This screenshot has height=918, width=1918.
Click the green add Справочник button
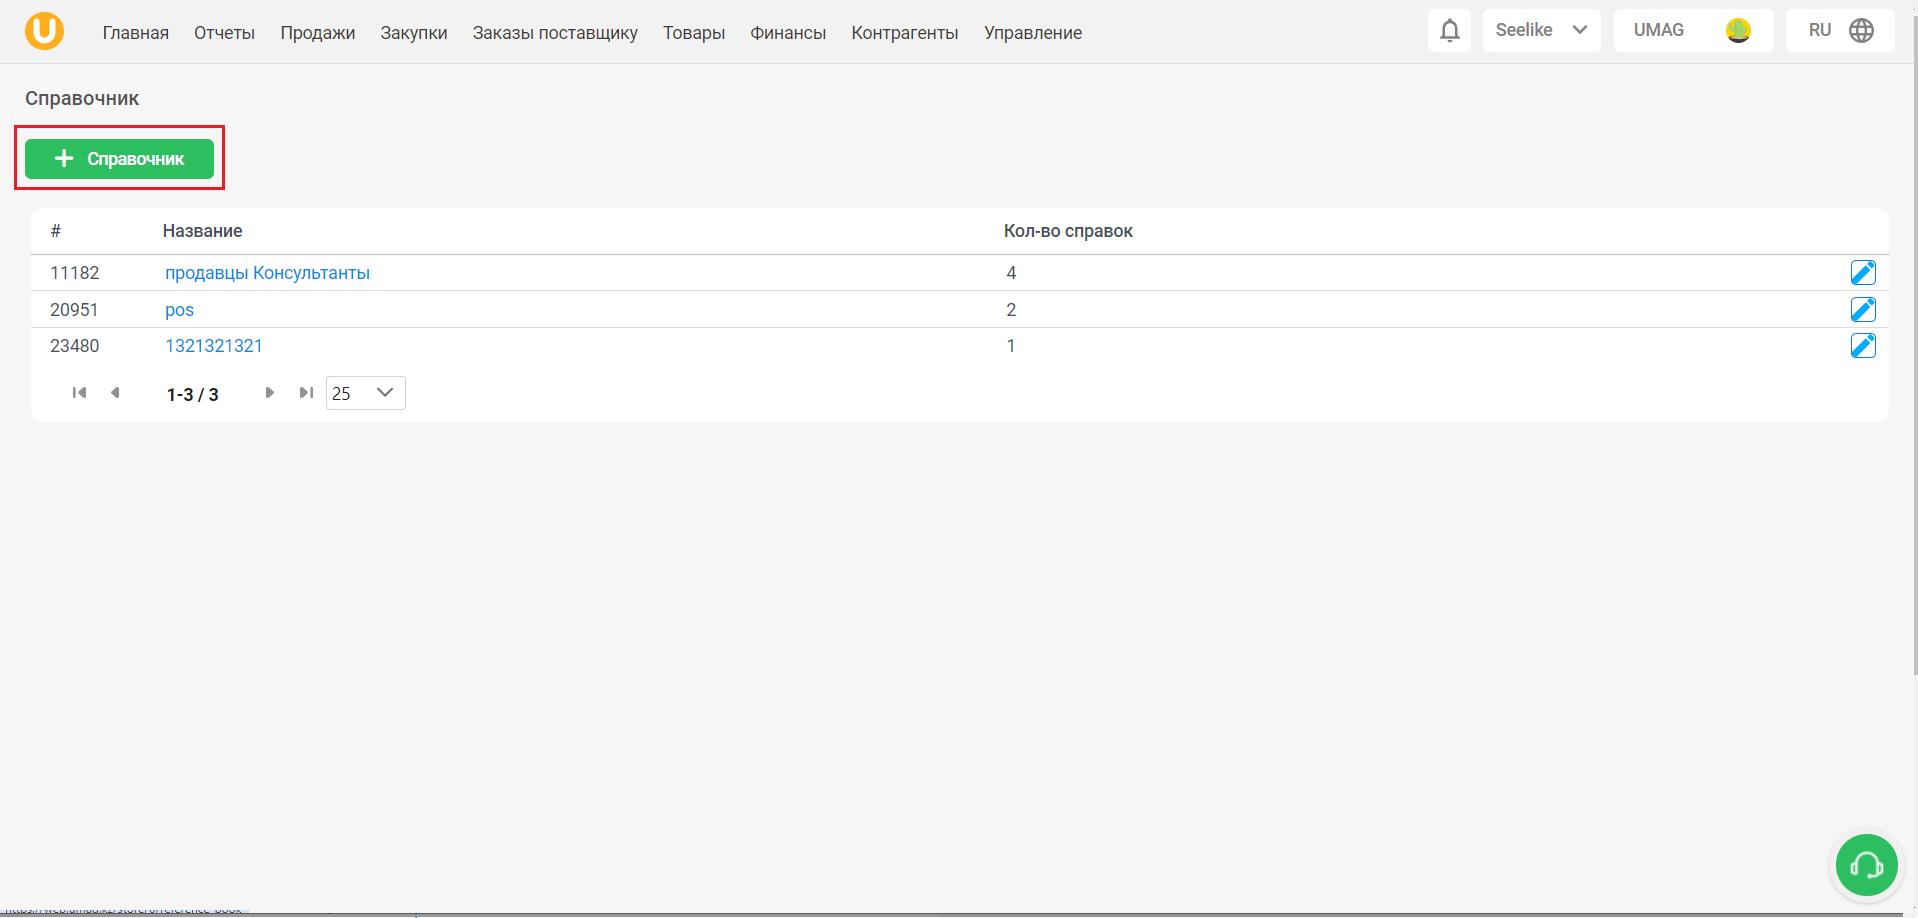click(x=119, y=159)
